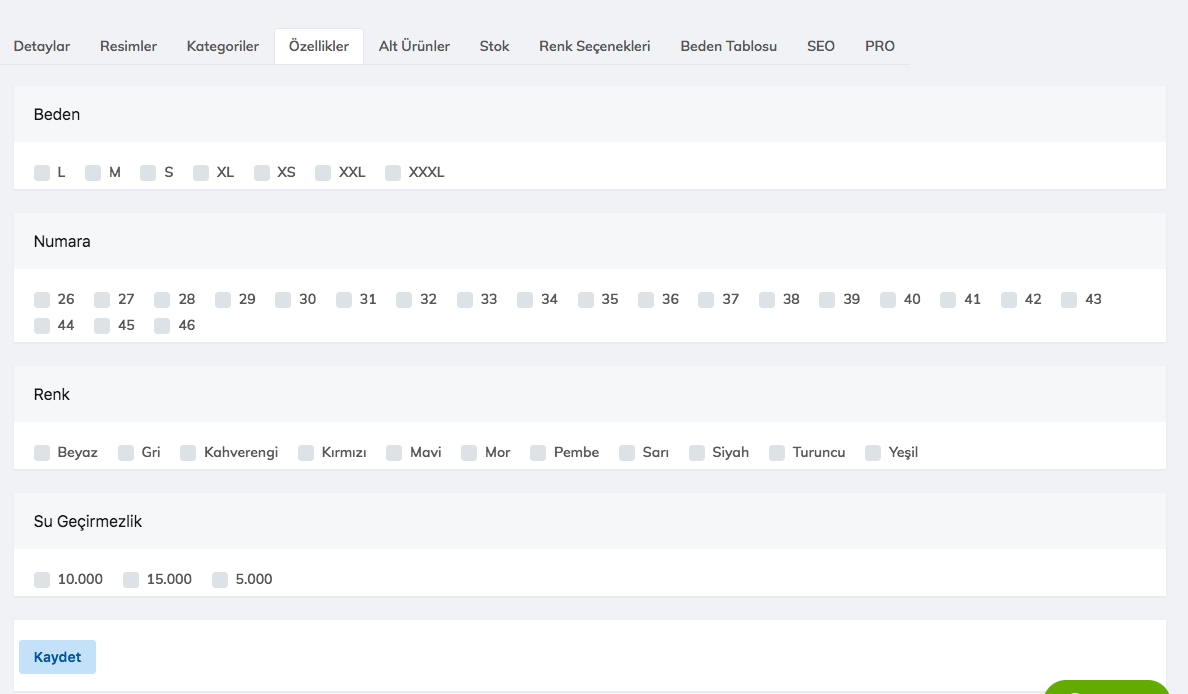Tick the Beyaz color checkbox
Screen dimensions: 1188x694
(x=42, y=453)
